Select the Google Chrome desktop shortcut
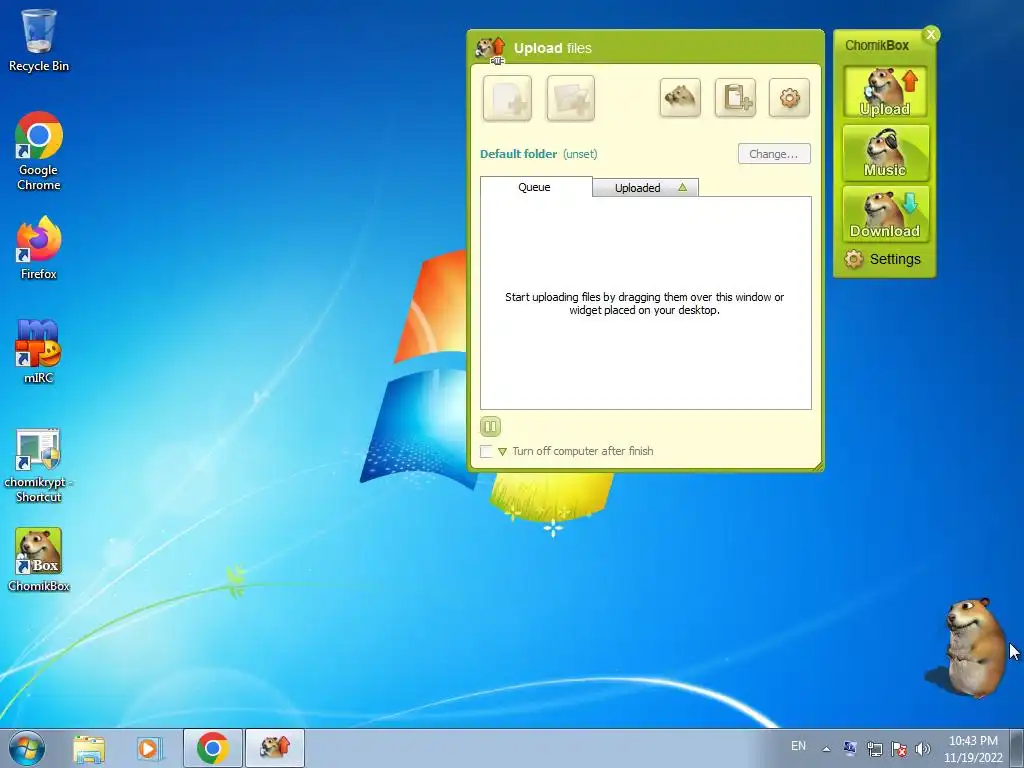The height and width of the screenshot is (768, 1024). pyautogui.click(x=39, y=152)
